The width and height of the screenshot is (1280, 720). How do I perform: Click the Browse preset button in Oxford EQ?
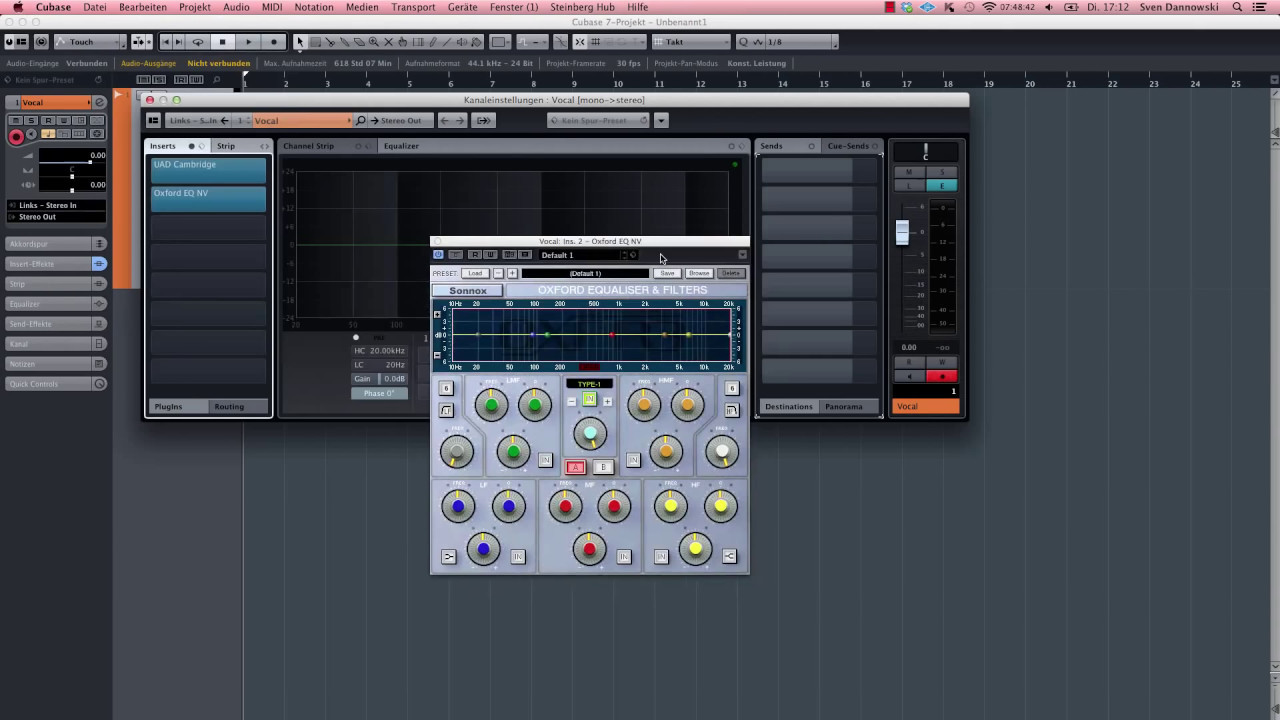(x=699, y=273)
